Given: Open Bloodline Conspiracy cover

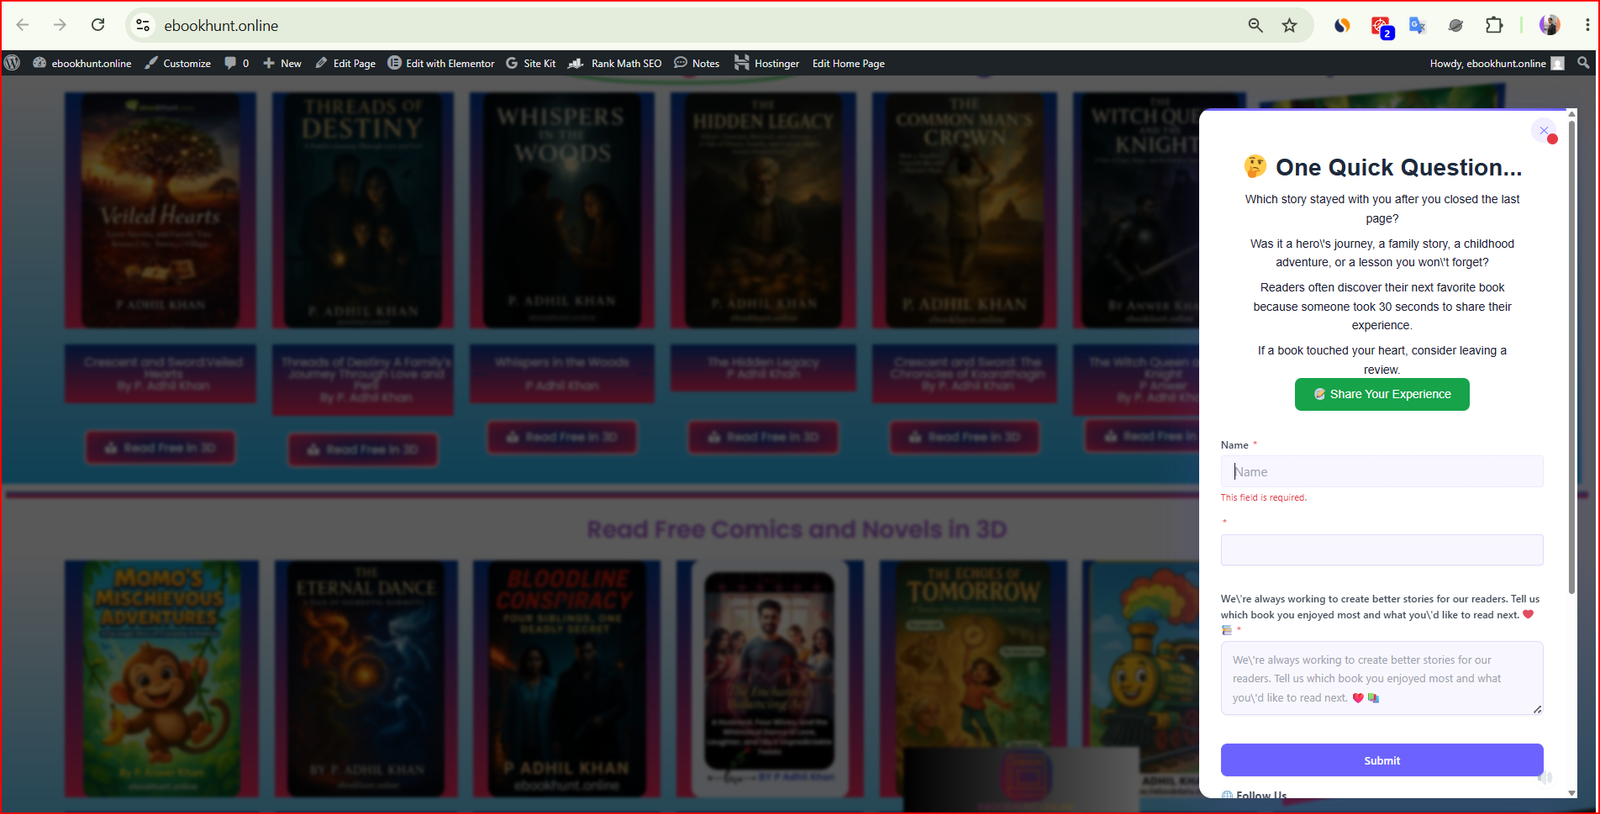Looking at the screenshot, I should click(x=567, y=678).
